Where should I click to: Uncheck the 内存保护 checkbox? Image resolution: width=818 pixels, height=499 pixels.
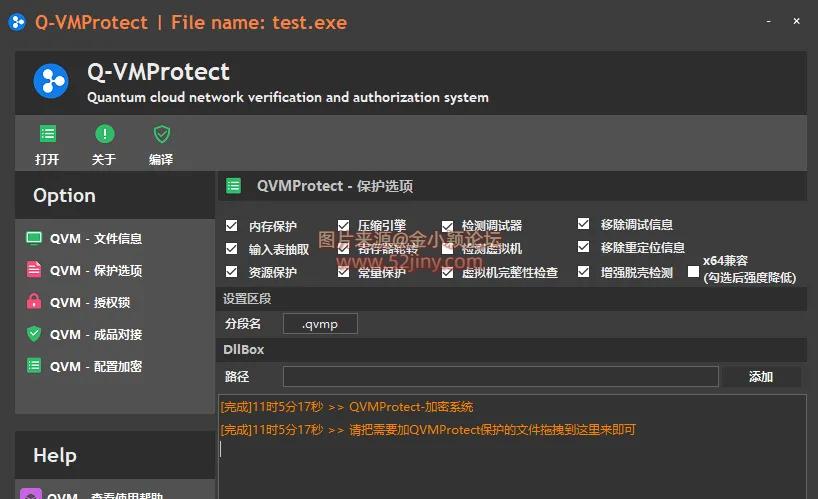[232, 226]
